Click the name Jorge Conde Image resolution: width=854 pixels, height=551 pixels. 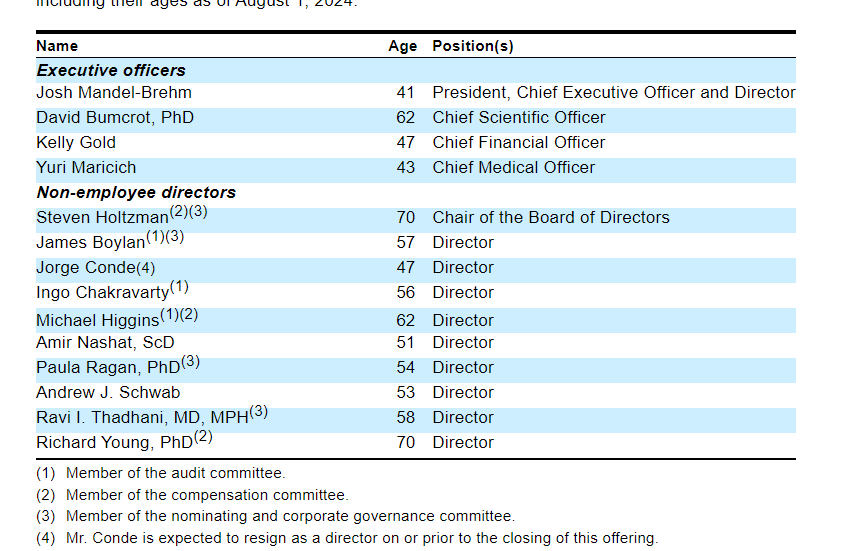click(x=85, y=268)
